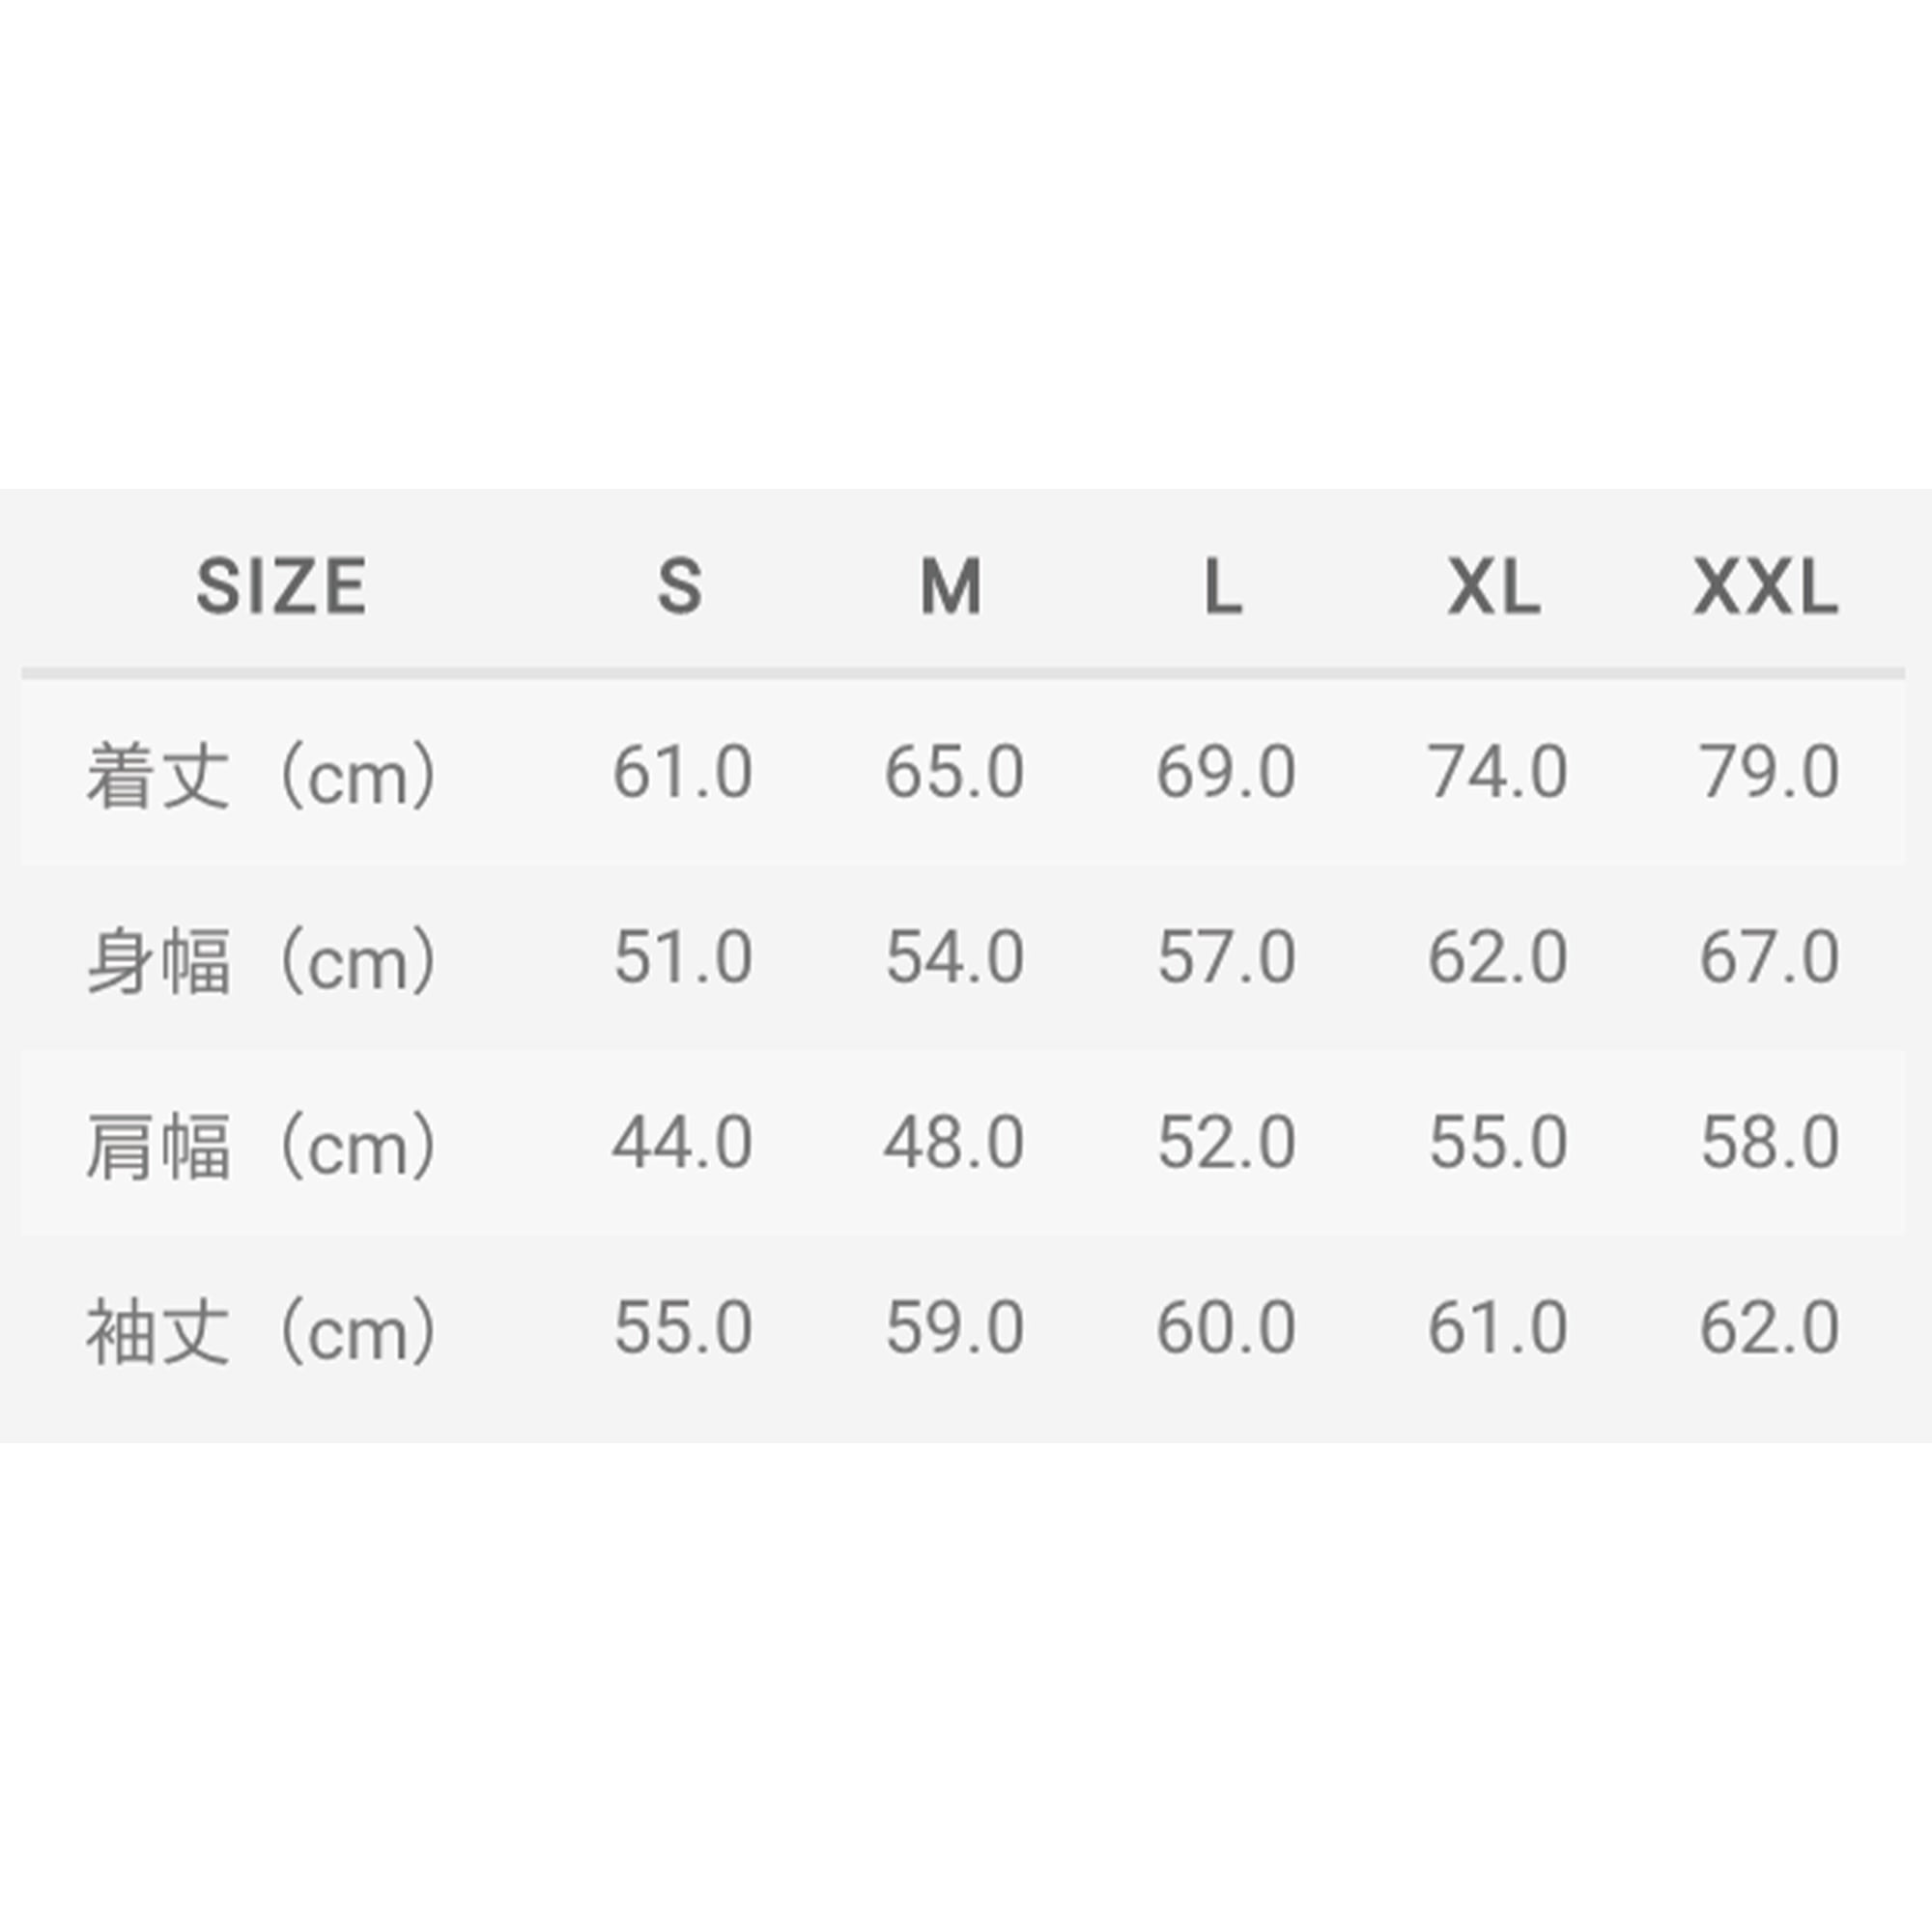Image resolution: width=1932 pixels, height=1932 pixels.
Task: Click 79.0 in the 着丈 XXL cell
Action: [1769, 773]
